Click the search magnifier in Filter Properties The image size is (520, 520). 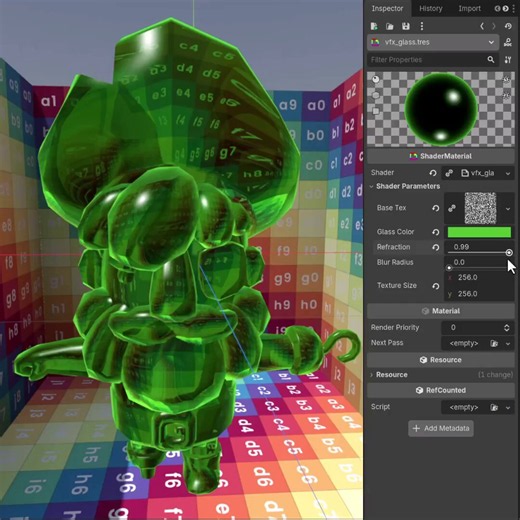pos(491,60)
